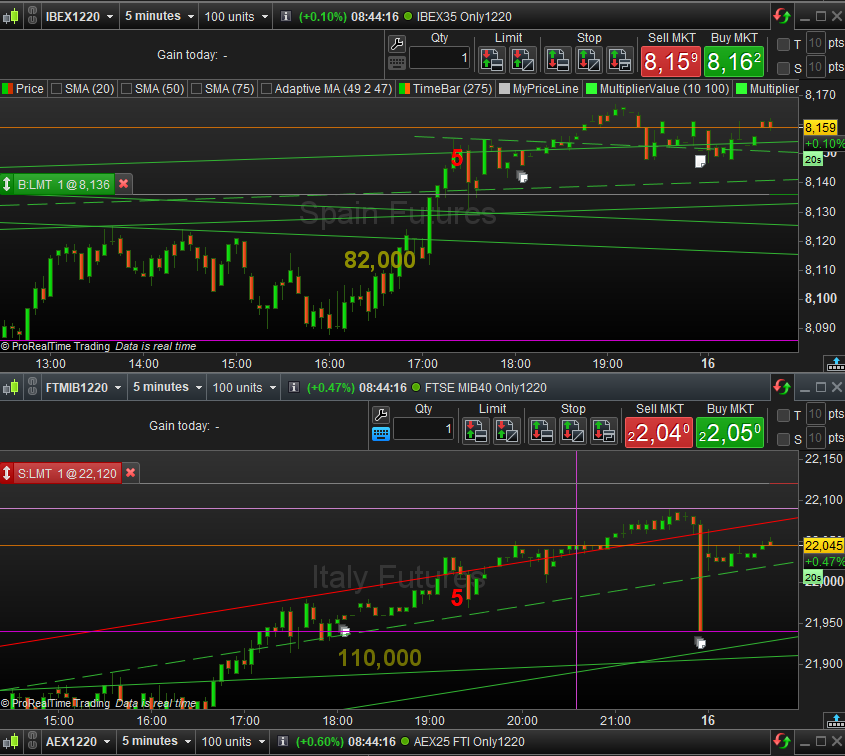Click T points field in IBEX panel
The image size is (845, 756).
pyautogui.click(x=815, y=43)
